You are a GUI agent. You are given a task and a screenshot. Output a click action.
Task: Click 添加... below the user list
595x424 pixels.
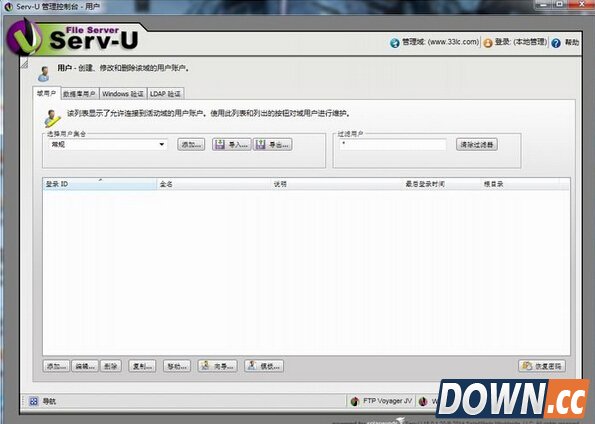pos(56,366)
